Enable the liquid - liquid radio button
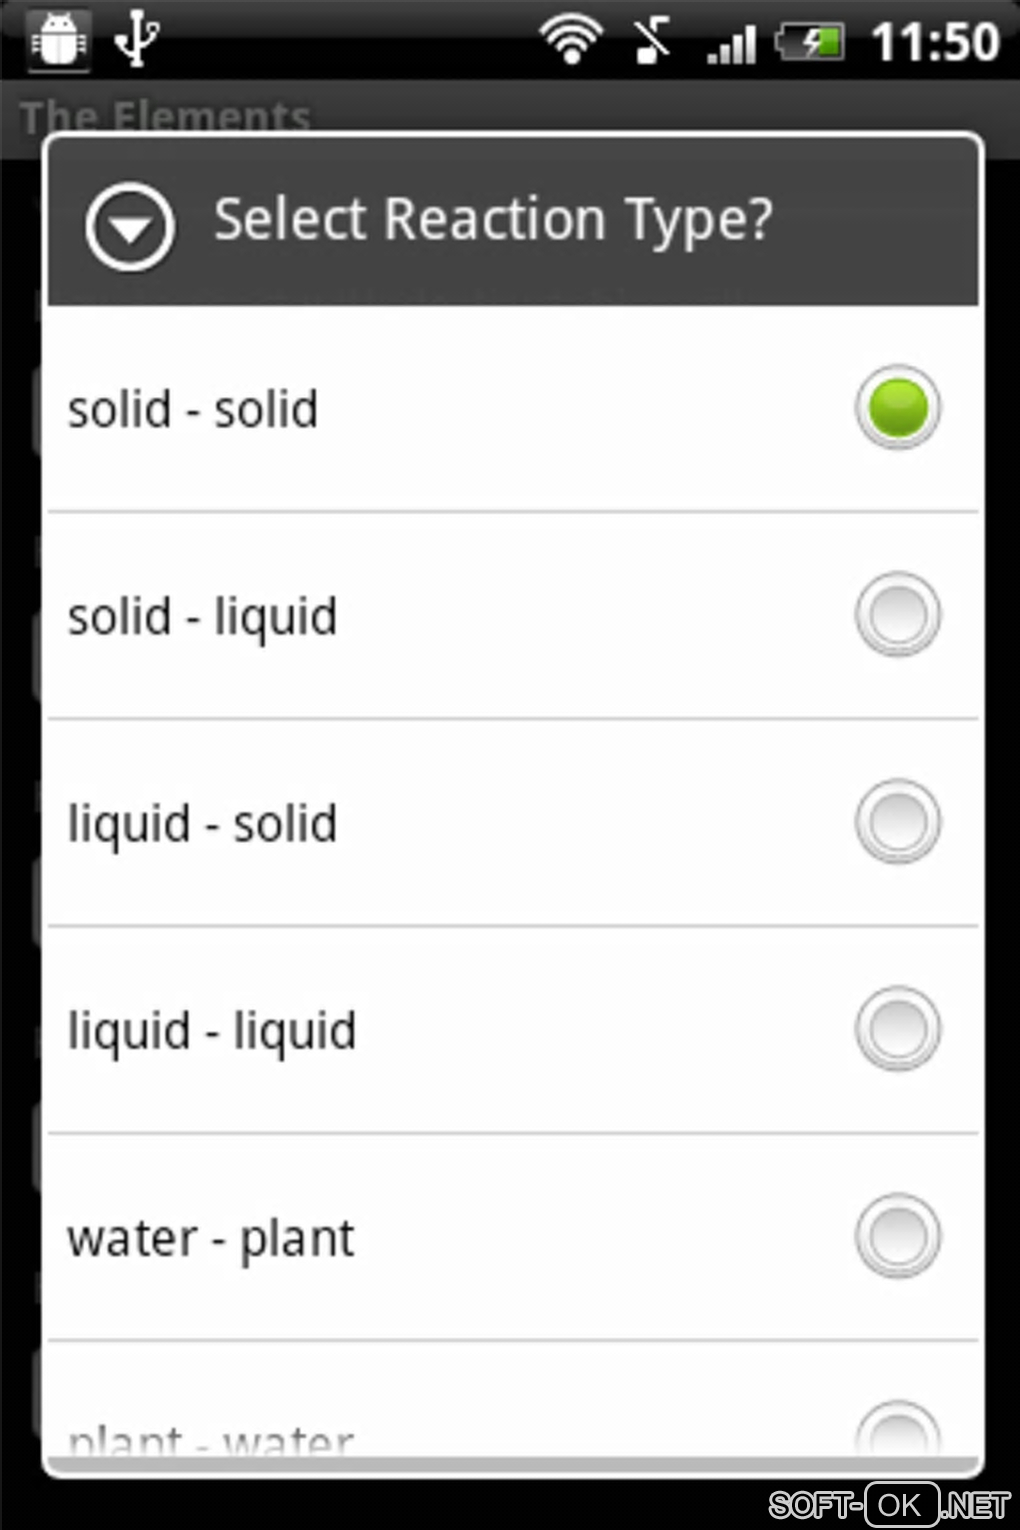The width and height of the screenshot is (1020, 1530). pyautogui.click(x=897, y=1029)
